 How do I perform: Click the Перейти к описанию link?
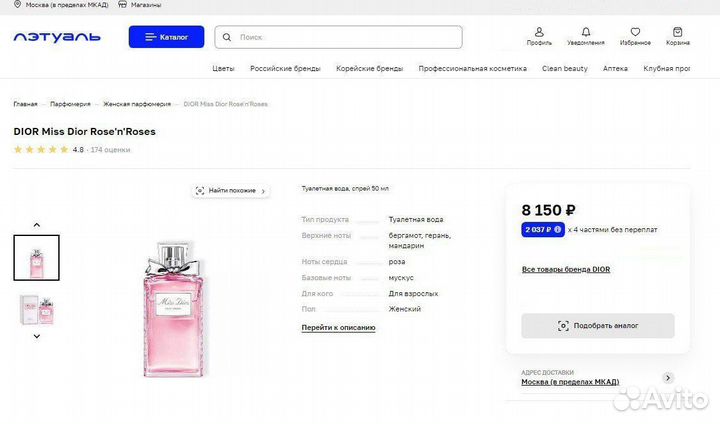click(x=338, y=328)
